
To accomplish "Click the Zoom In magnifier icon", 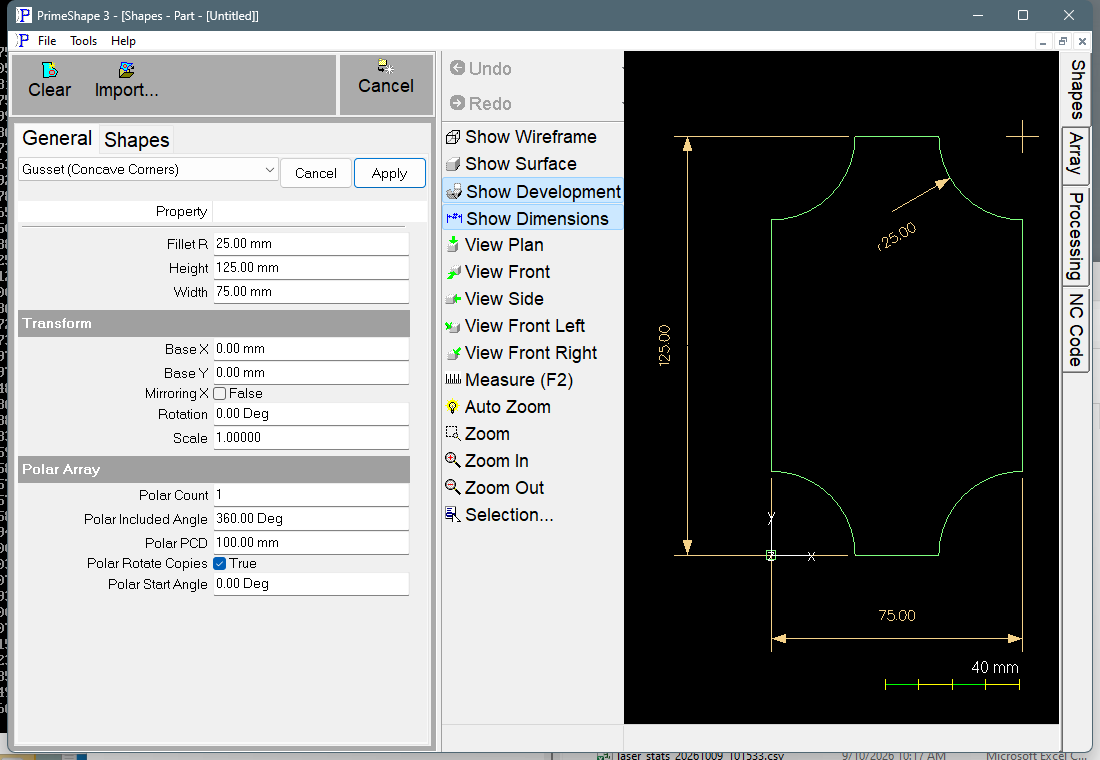I will pos(453,460).
